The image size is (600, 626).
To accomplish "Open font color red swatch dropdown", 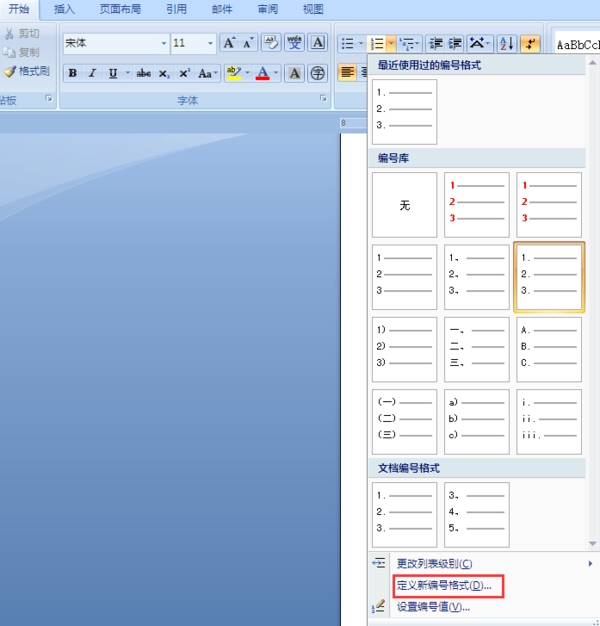I will [x=275, y=73].
